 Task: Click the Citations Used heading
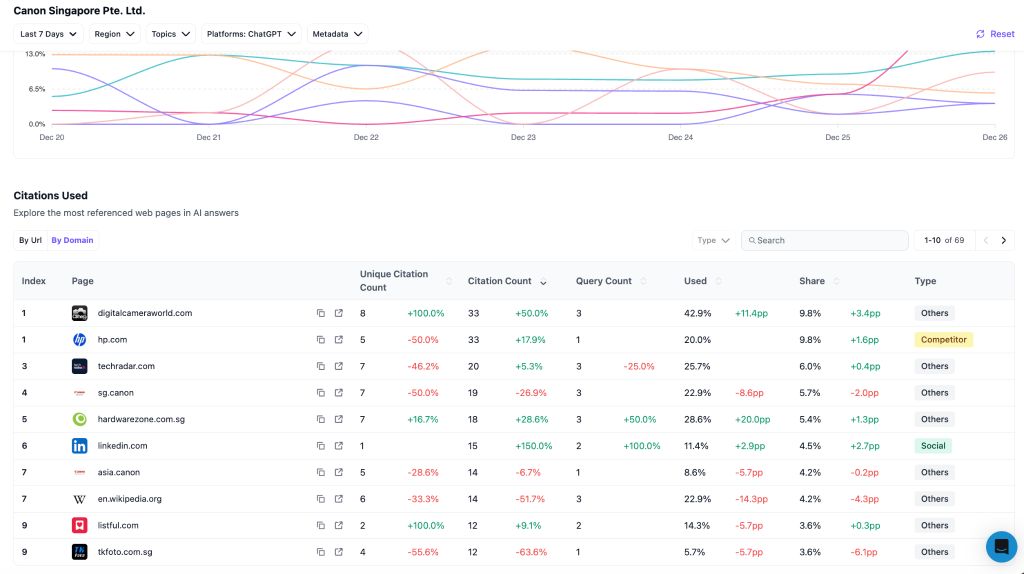[x=50, y=195]
